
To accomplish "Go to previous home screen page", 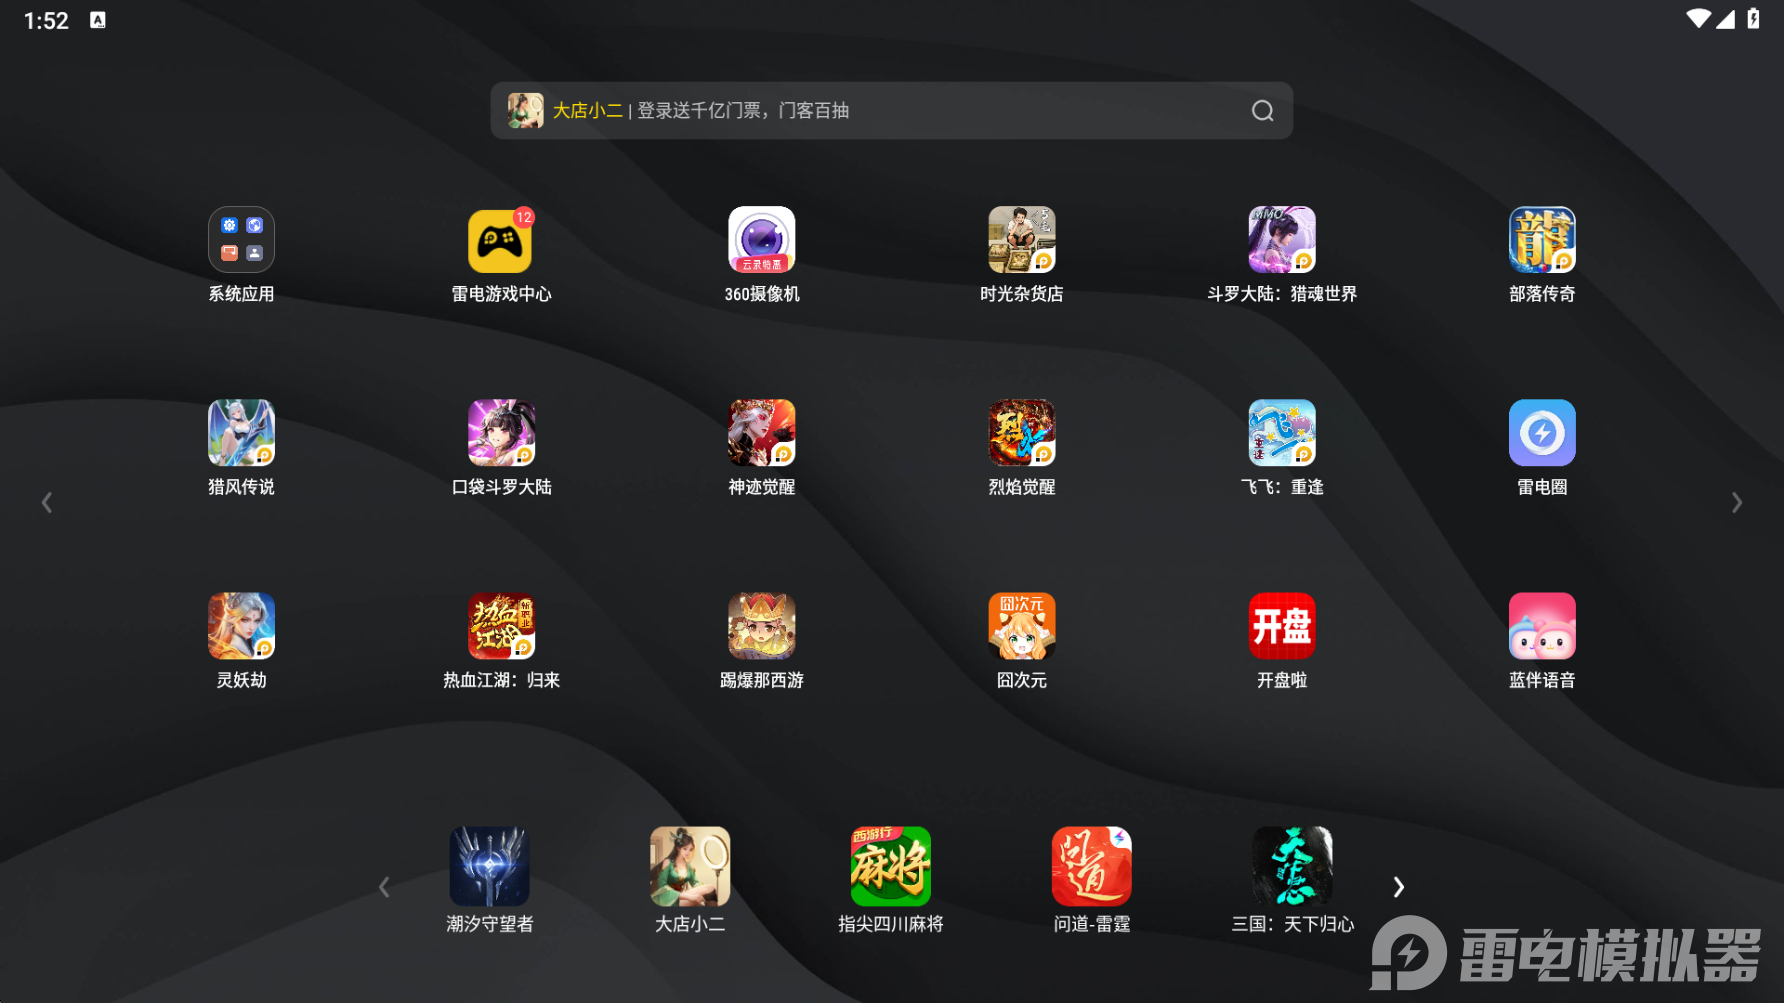I will 46,503.
